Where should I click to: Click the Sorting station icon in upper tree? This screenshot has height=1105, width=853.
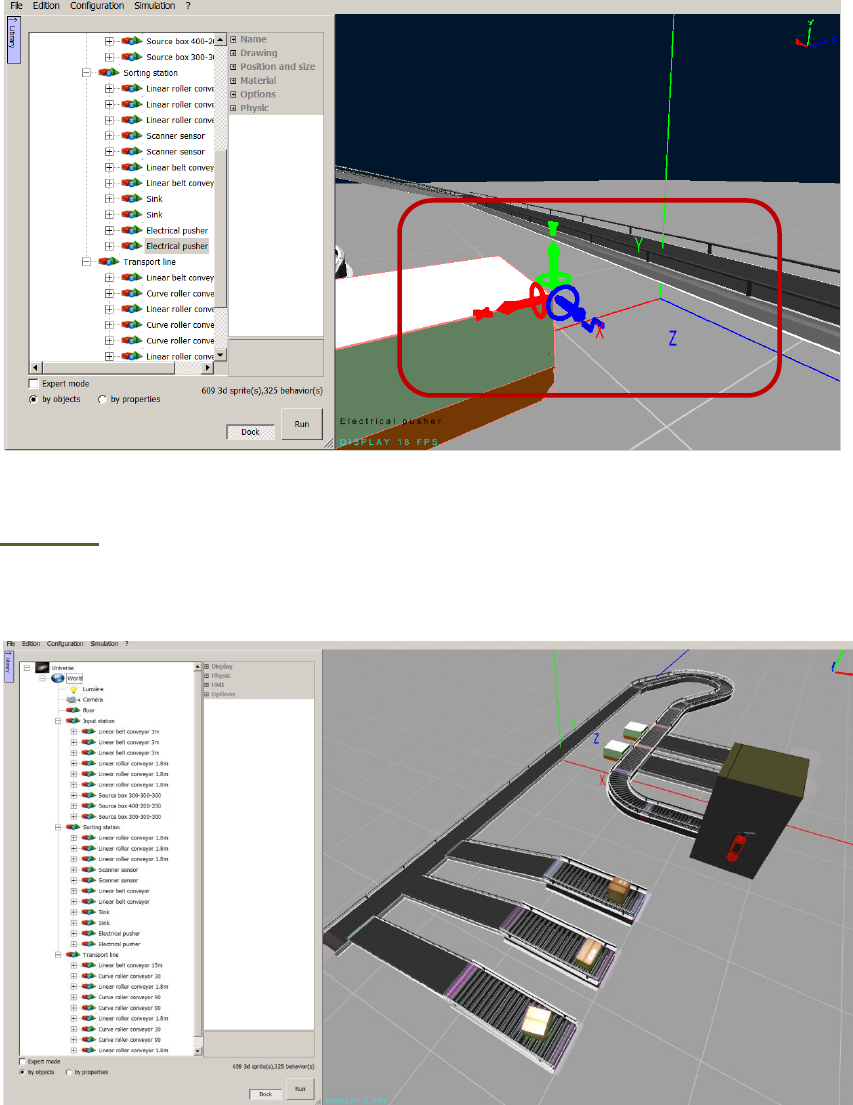click(x=109, y=73)
